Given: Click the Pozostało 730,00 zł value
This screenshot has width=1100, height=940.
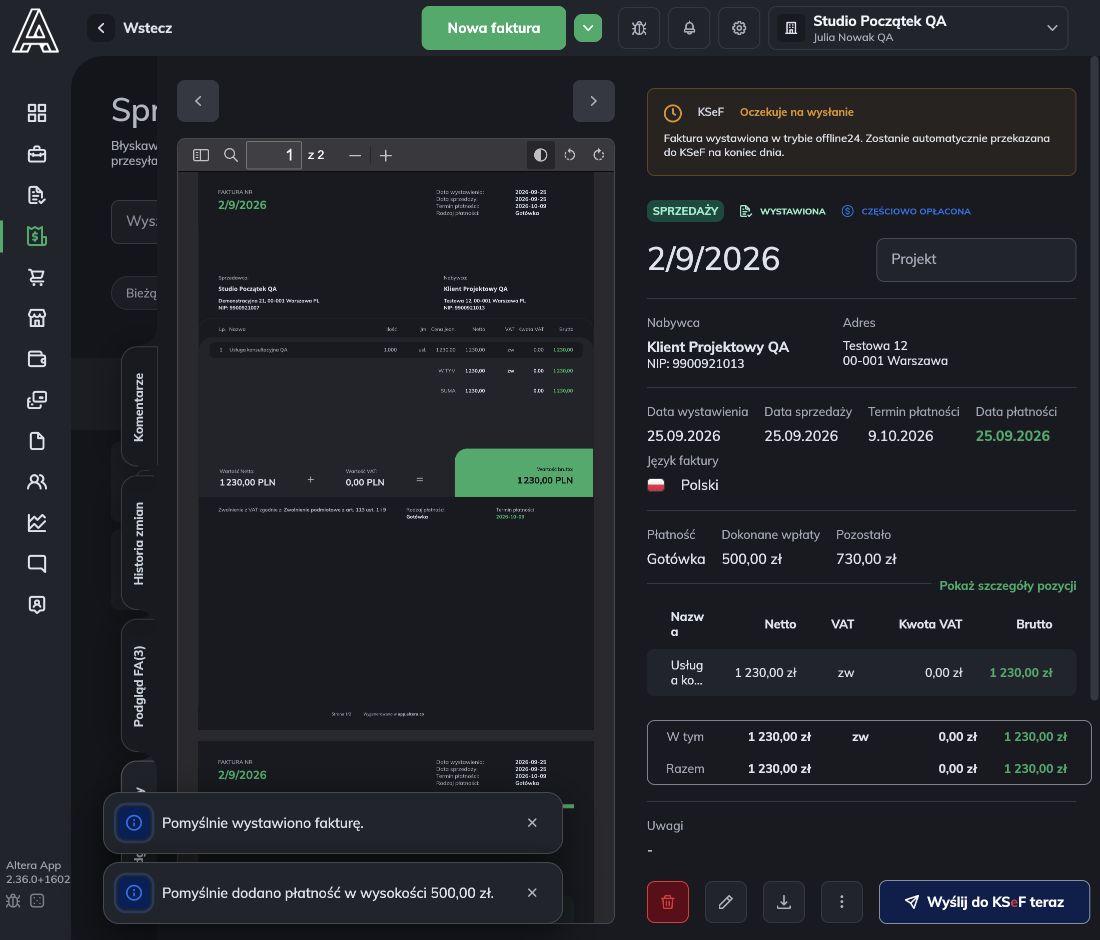Looking at the screenshot, I should click(866, 559).
